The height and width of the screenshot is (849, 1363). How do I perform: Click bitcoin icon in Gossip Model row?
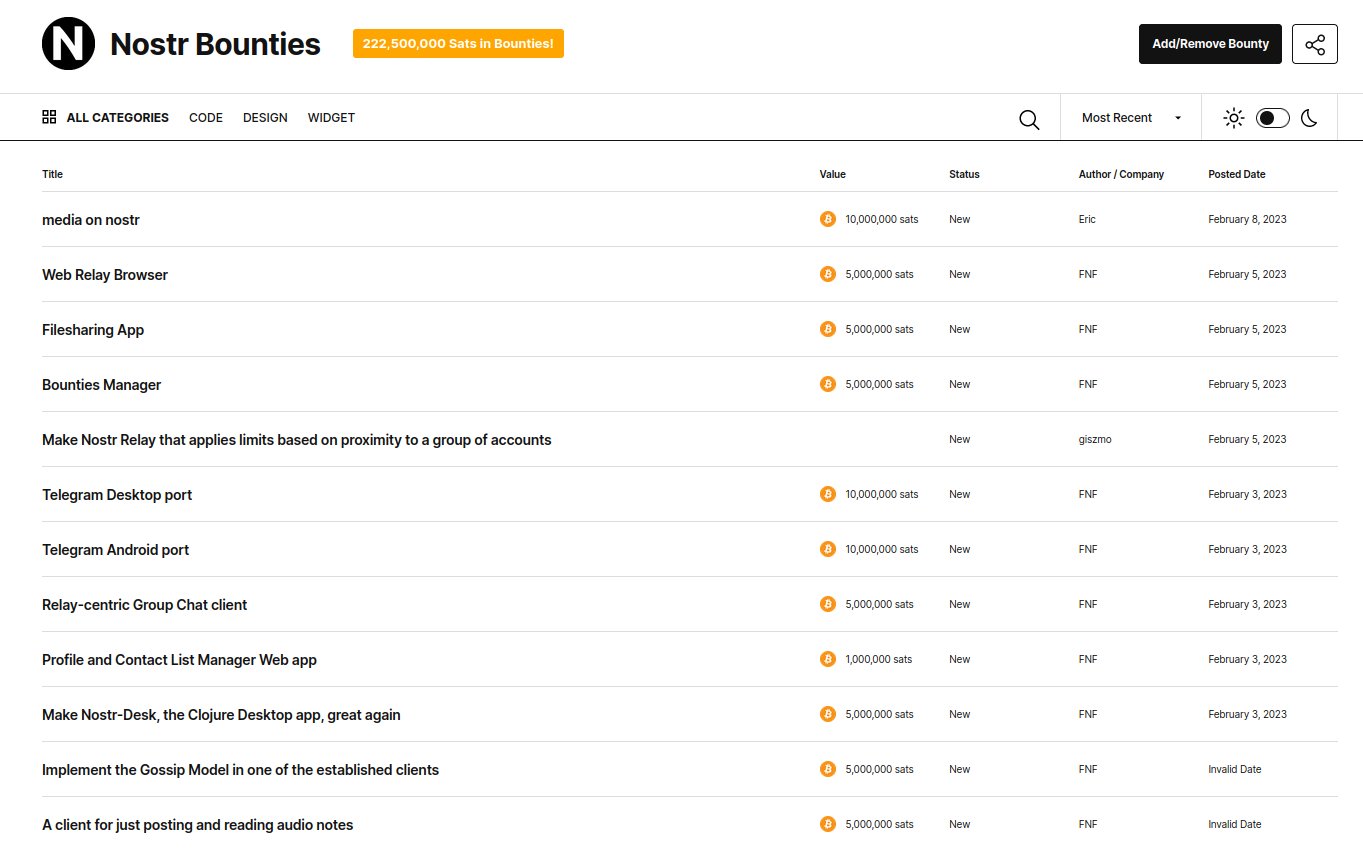(828, 769)
